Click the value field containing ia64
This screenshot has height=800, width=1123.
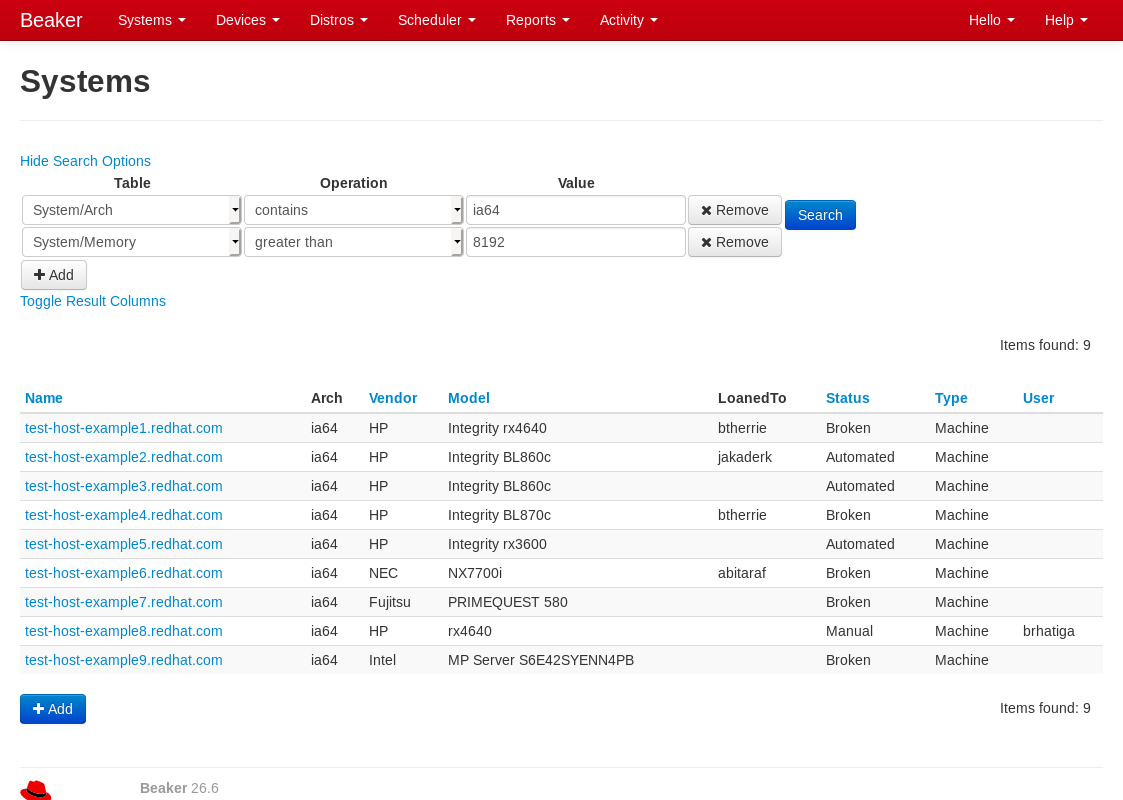coord(576,210)
